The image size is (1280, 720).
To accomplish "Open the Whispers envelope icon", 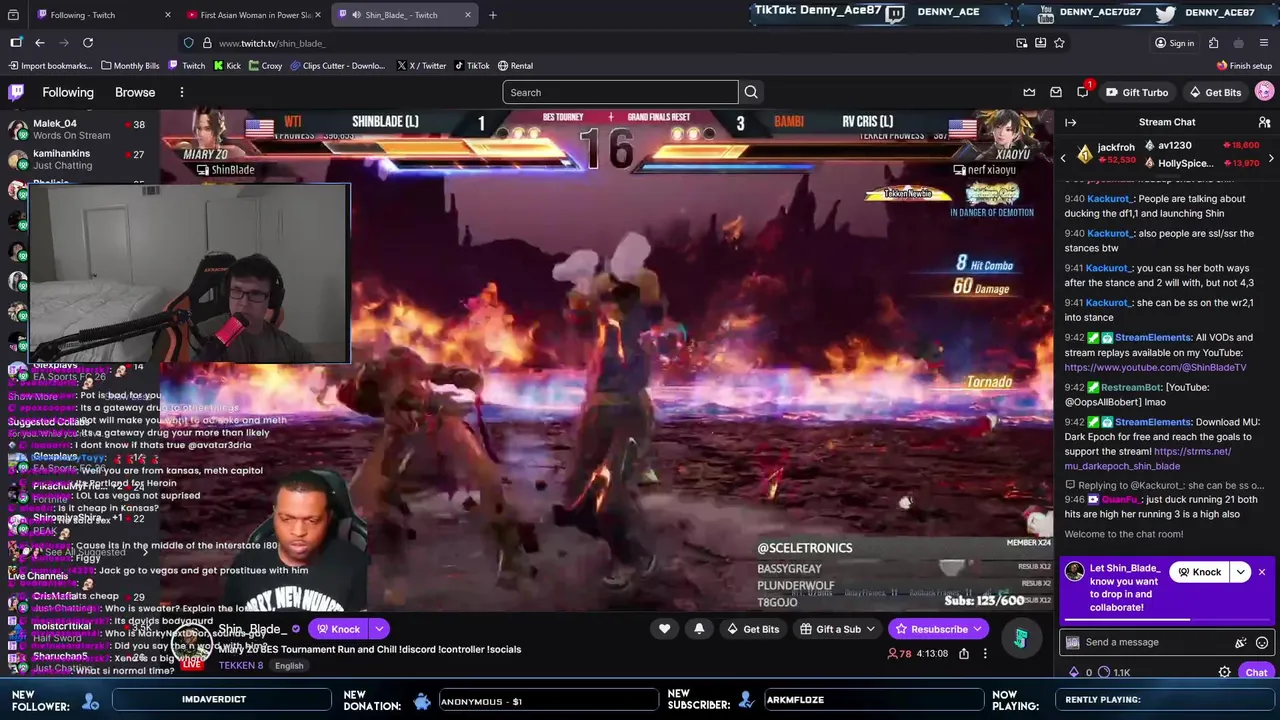I will 1056,92.
